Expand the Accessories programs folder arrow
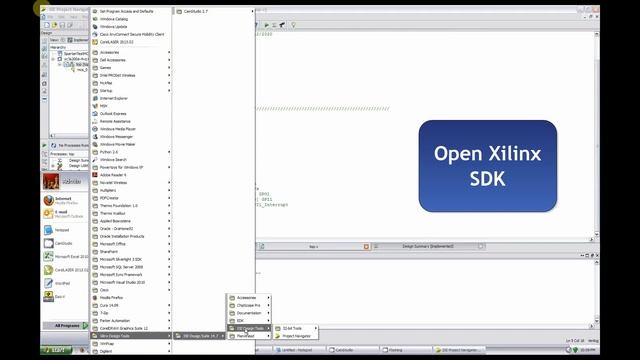This screenshot has height=360, width=640. pyautogui.click(x=169, y=52)
